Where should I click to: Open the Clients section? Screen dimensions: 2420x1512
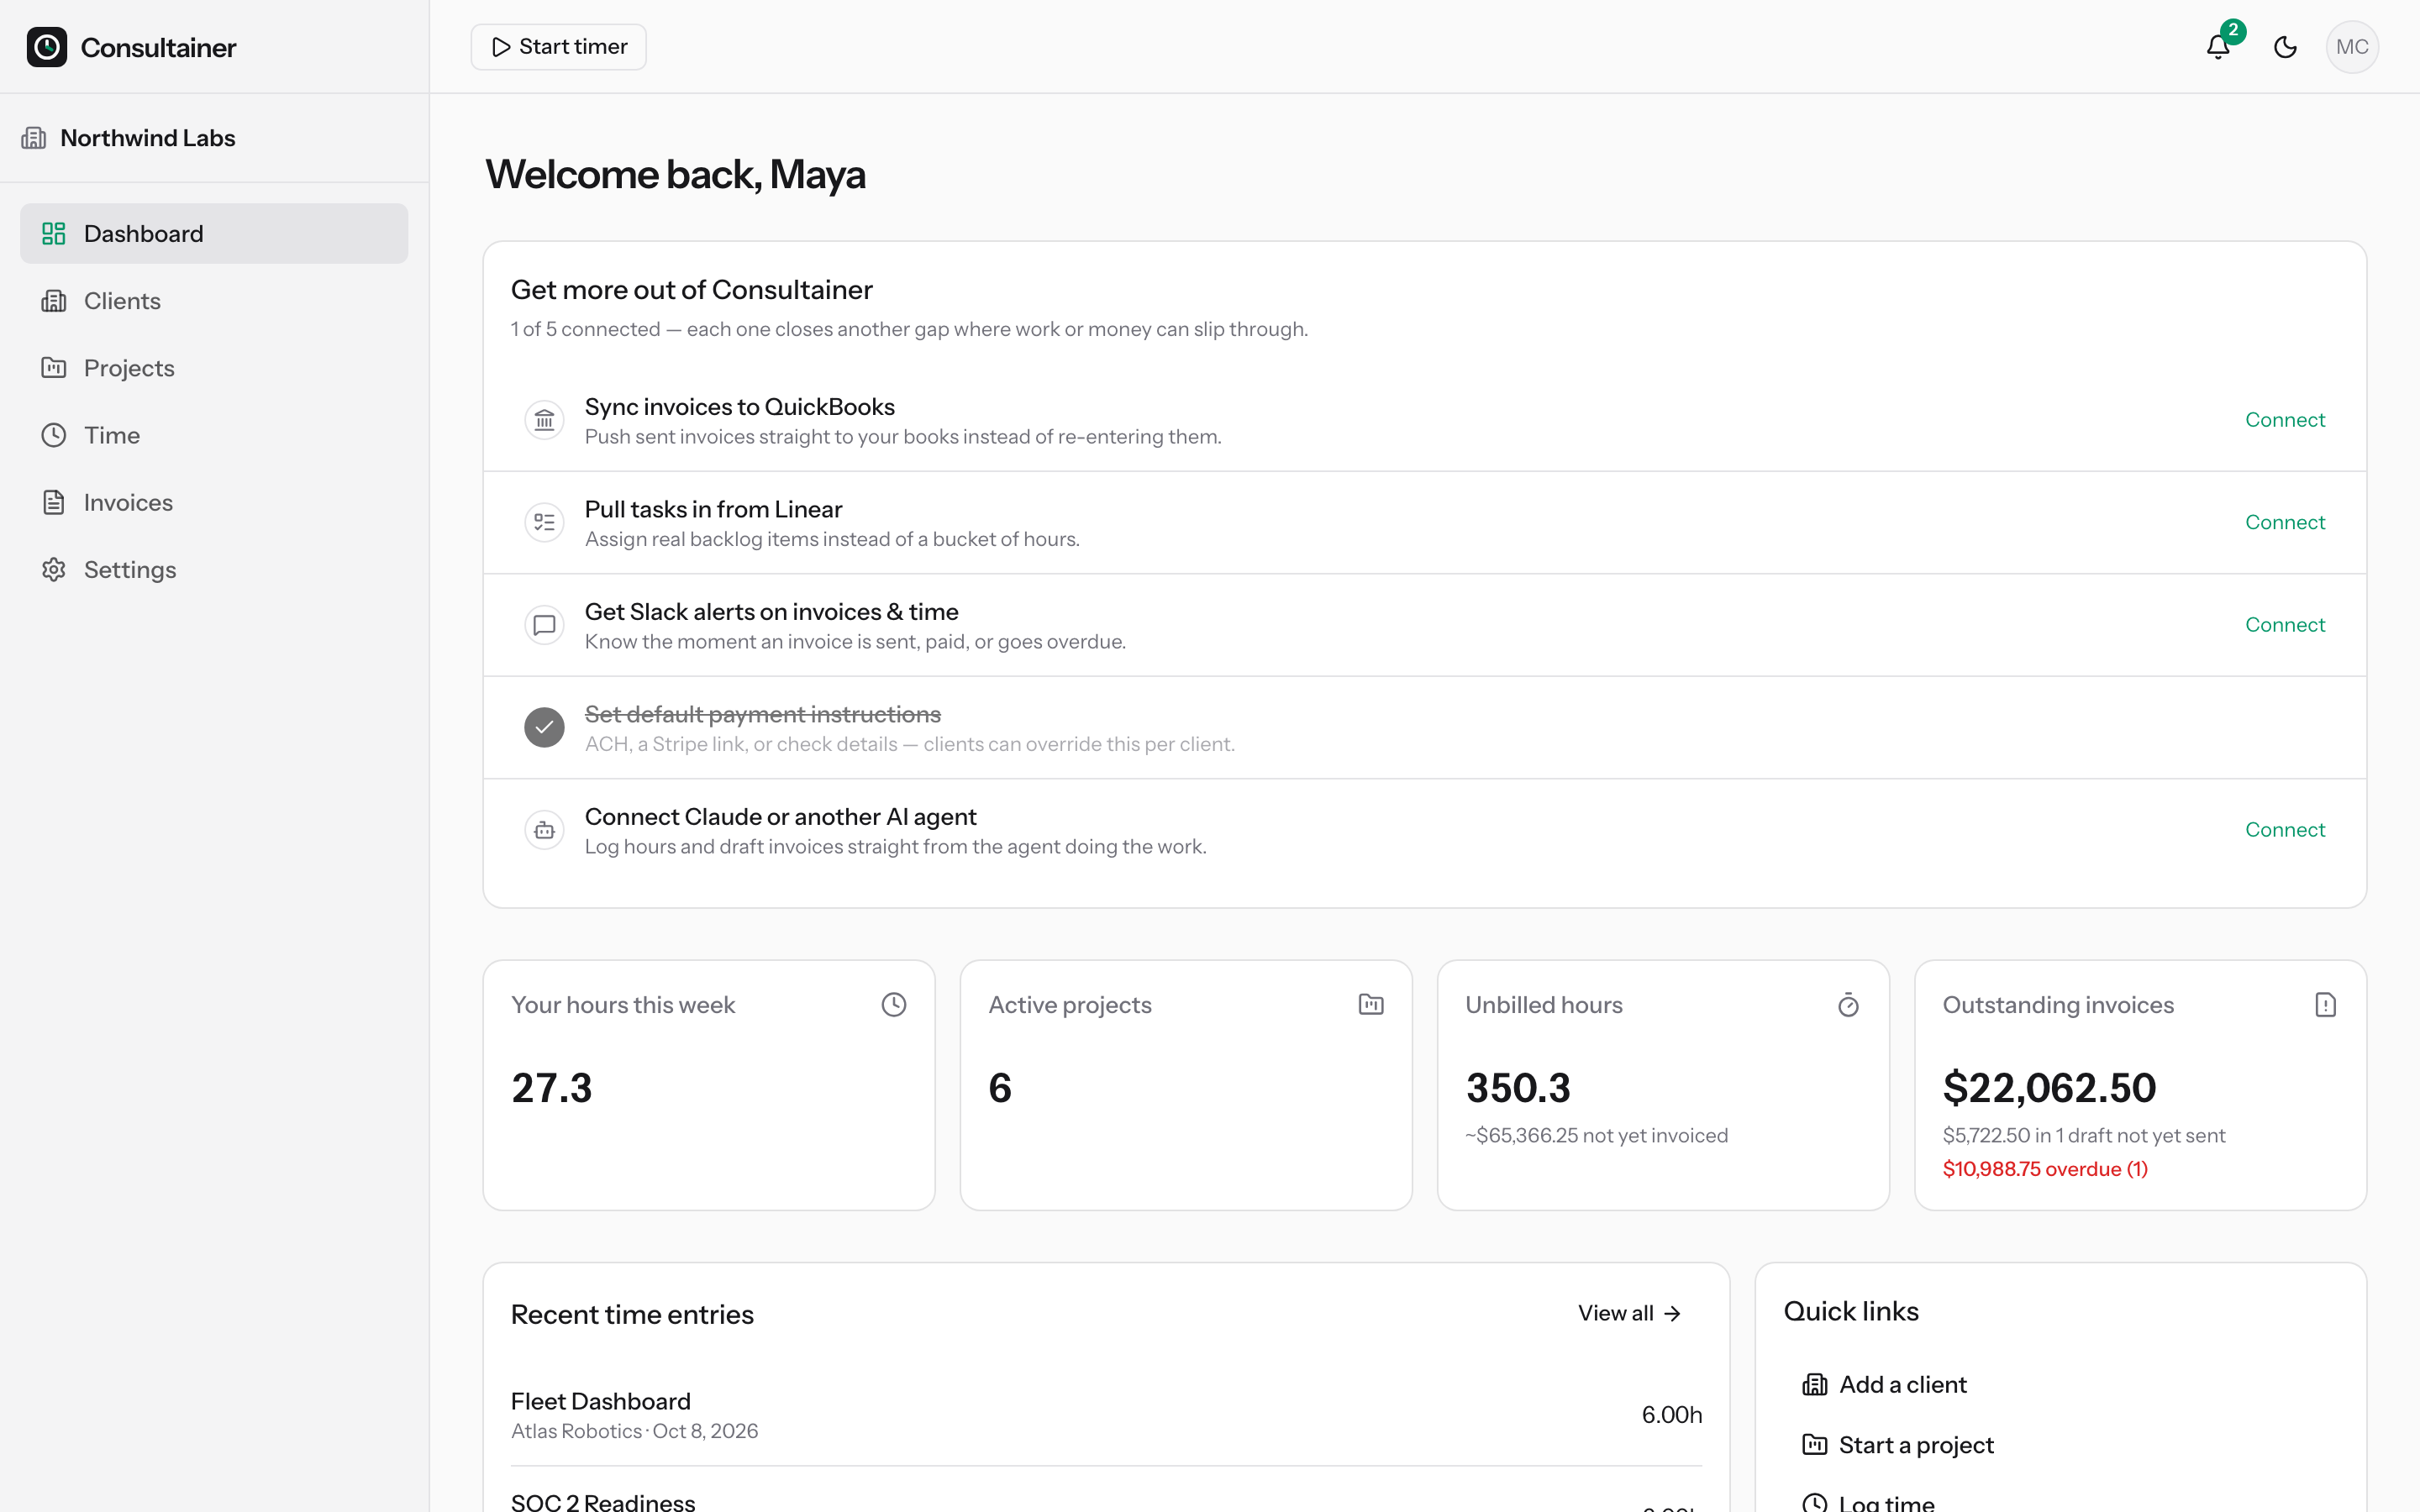click(214, 301)
